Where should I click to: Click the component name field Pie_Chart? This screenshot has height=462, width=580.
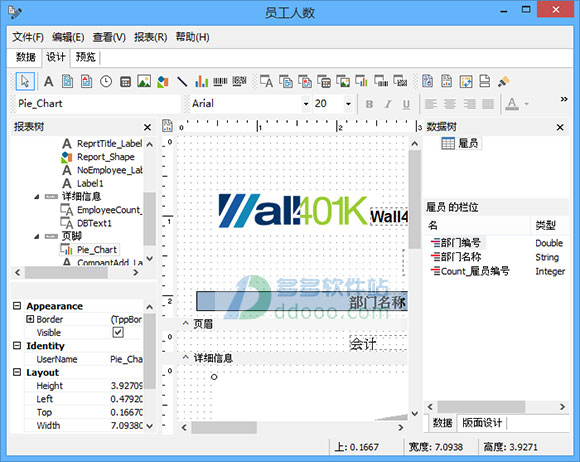pyautogui.click(x=98, y=104)
